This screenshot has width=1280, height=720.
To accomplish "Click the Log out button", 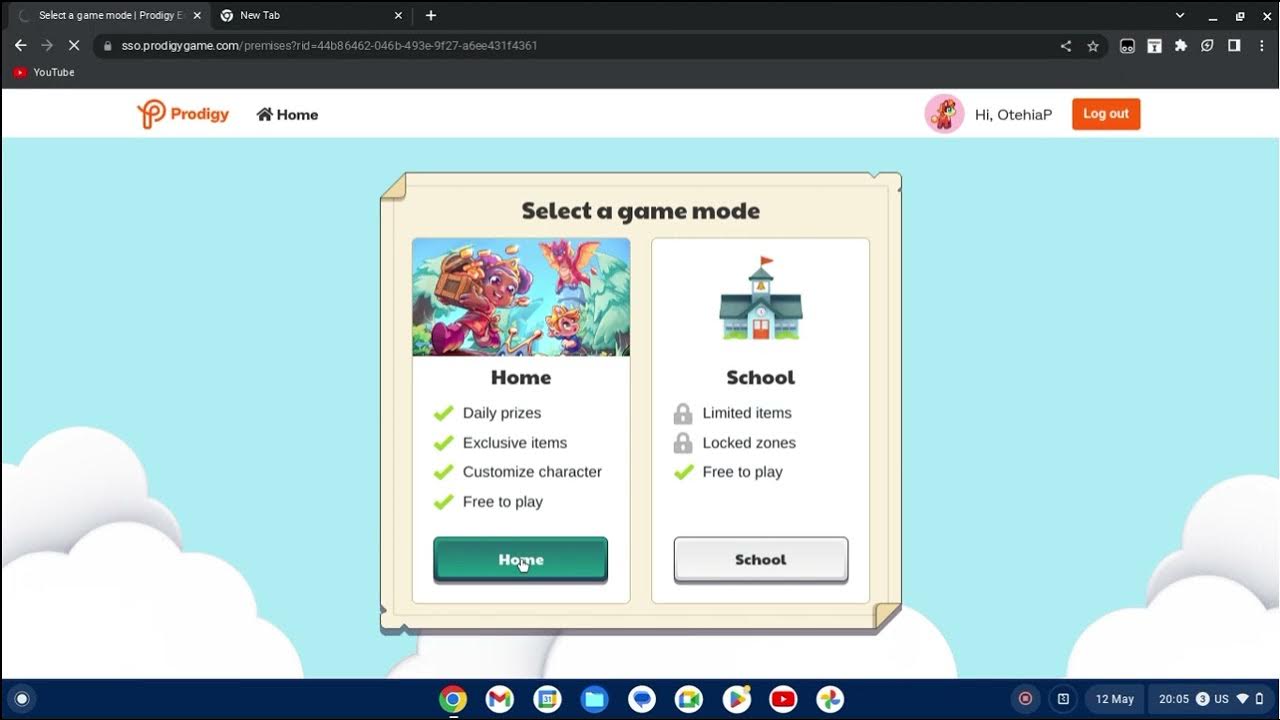I will coord(1106,114).
